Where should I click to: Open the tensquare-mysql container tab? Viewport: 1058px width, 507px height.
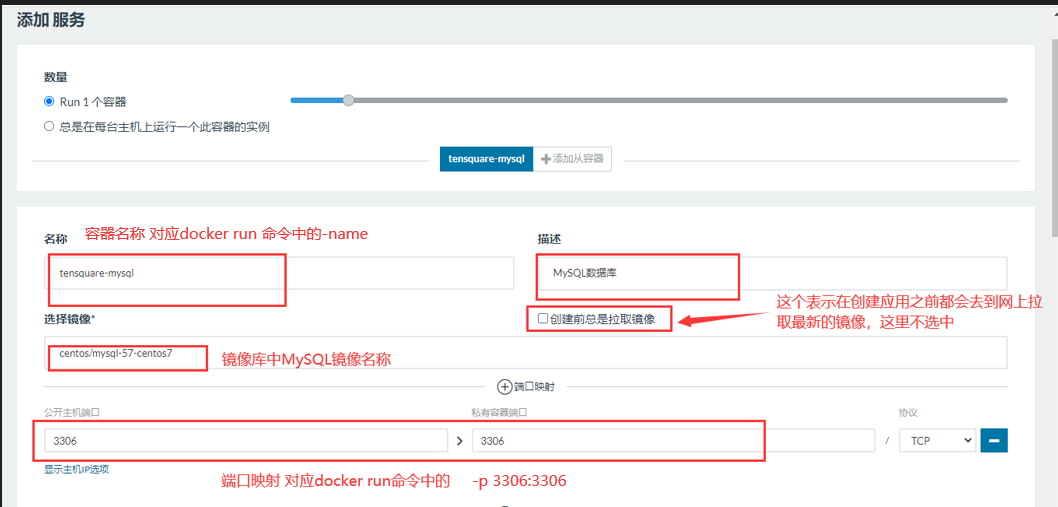click(x=486, y=159)
